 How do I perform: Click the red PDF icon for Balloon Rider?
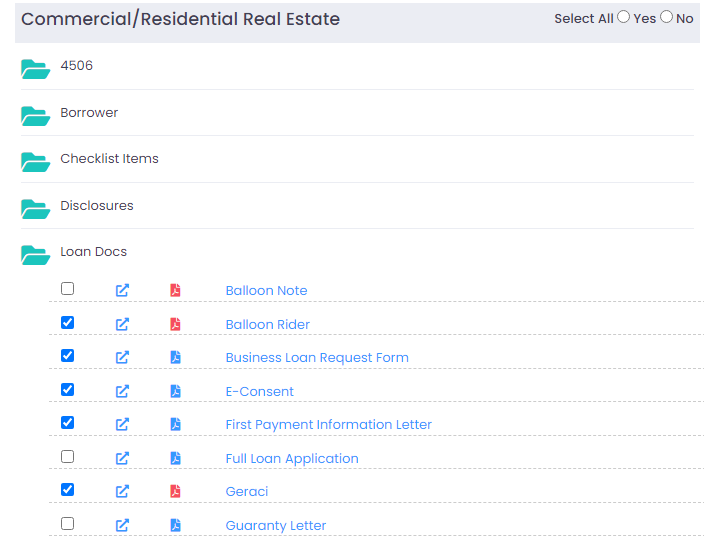point(176,324)
